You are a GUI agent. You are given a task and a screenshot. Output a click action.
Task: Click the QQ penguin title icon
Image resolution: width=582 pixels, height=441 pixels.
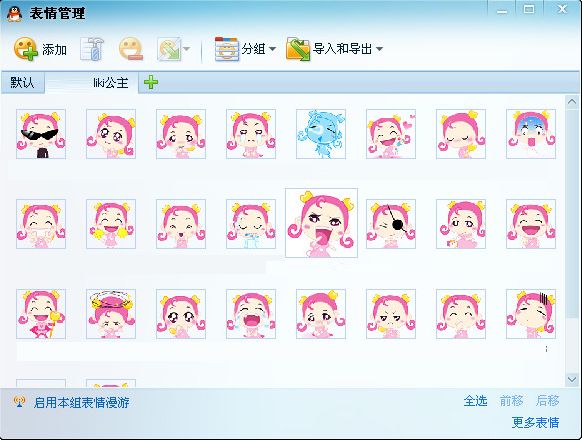14,14
